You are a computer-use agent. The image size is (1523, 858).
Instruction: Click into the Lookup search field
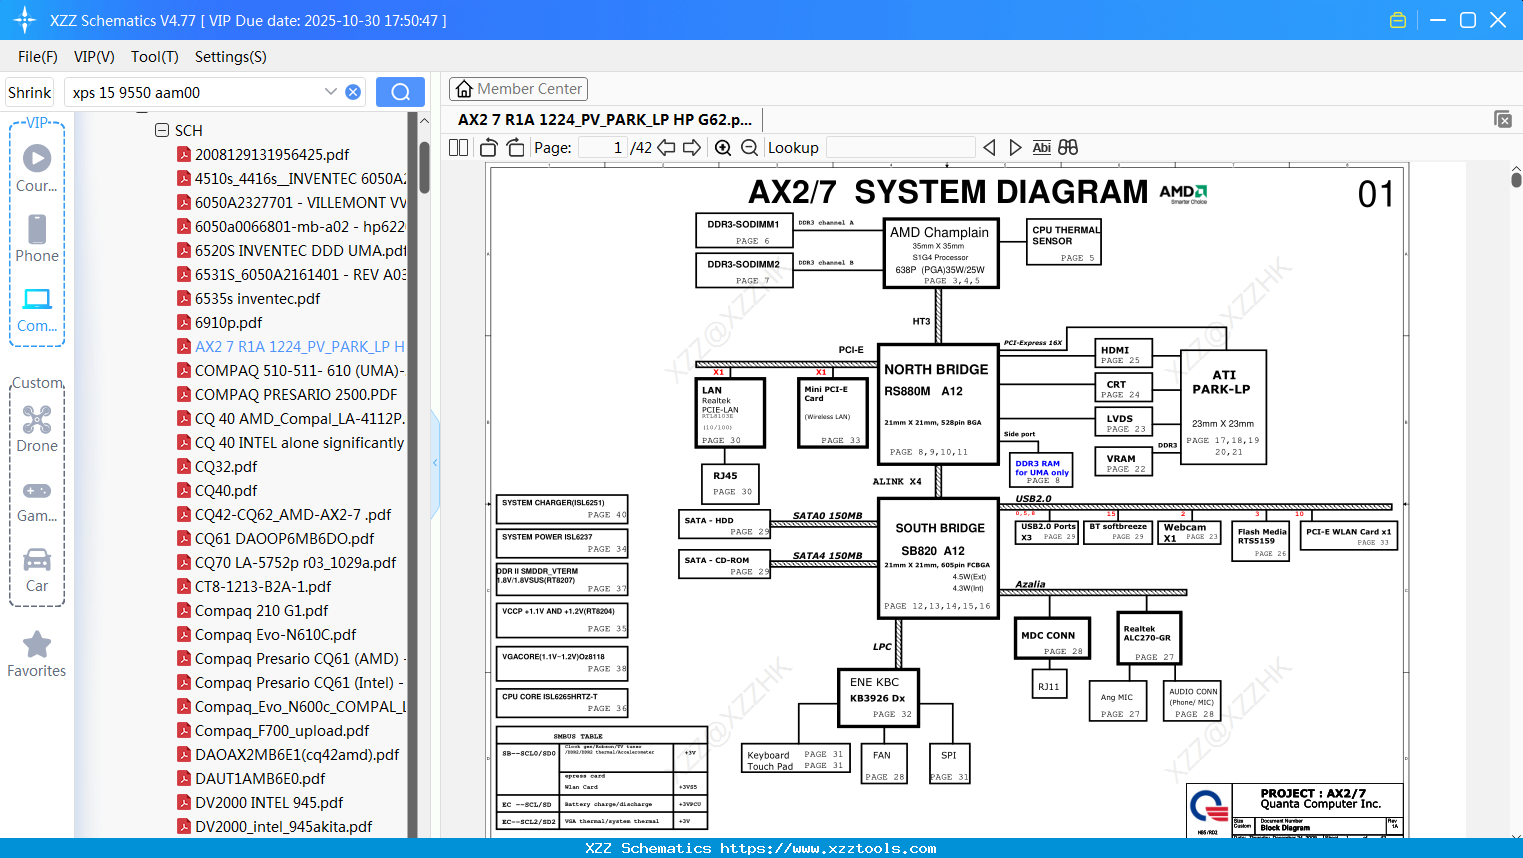(x=901, y=147)
